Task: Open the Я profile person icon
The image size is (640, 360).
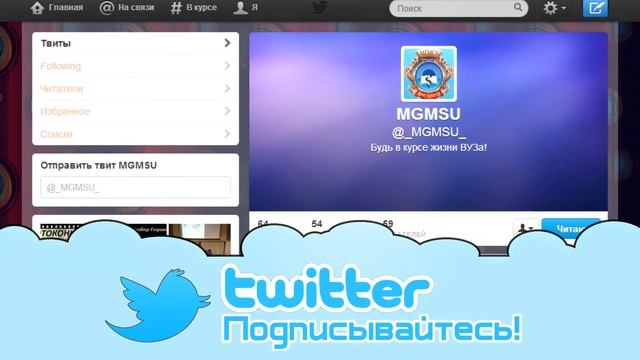Action: point(240,8)
